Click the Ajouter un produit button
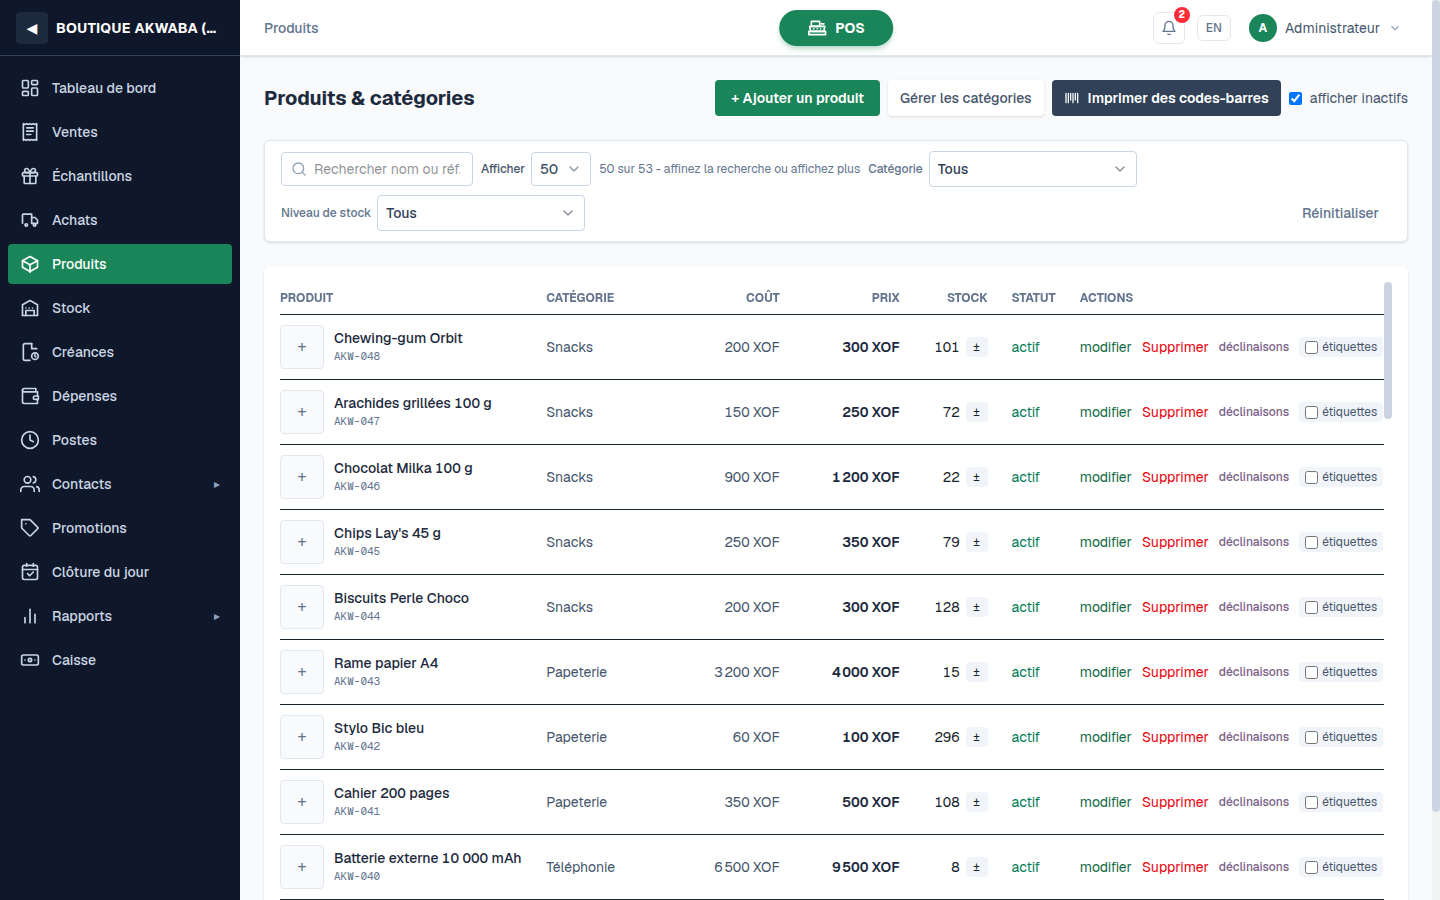The image size is (1440, 900). (797, 98)
